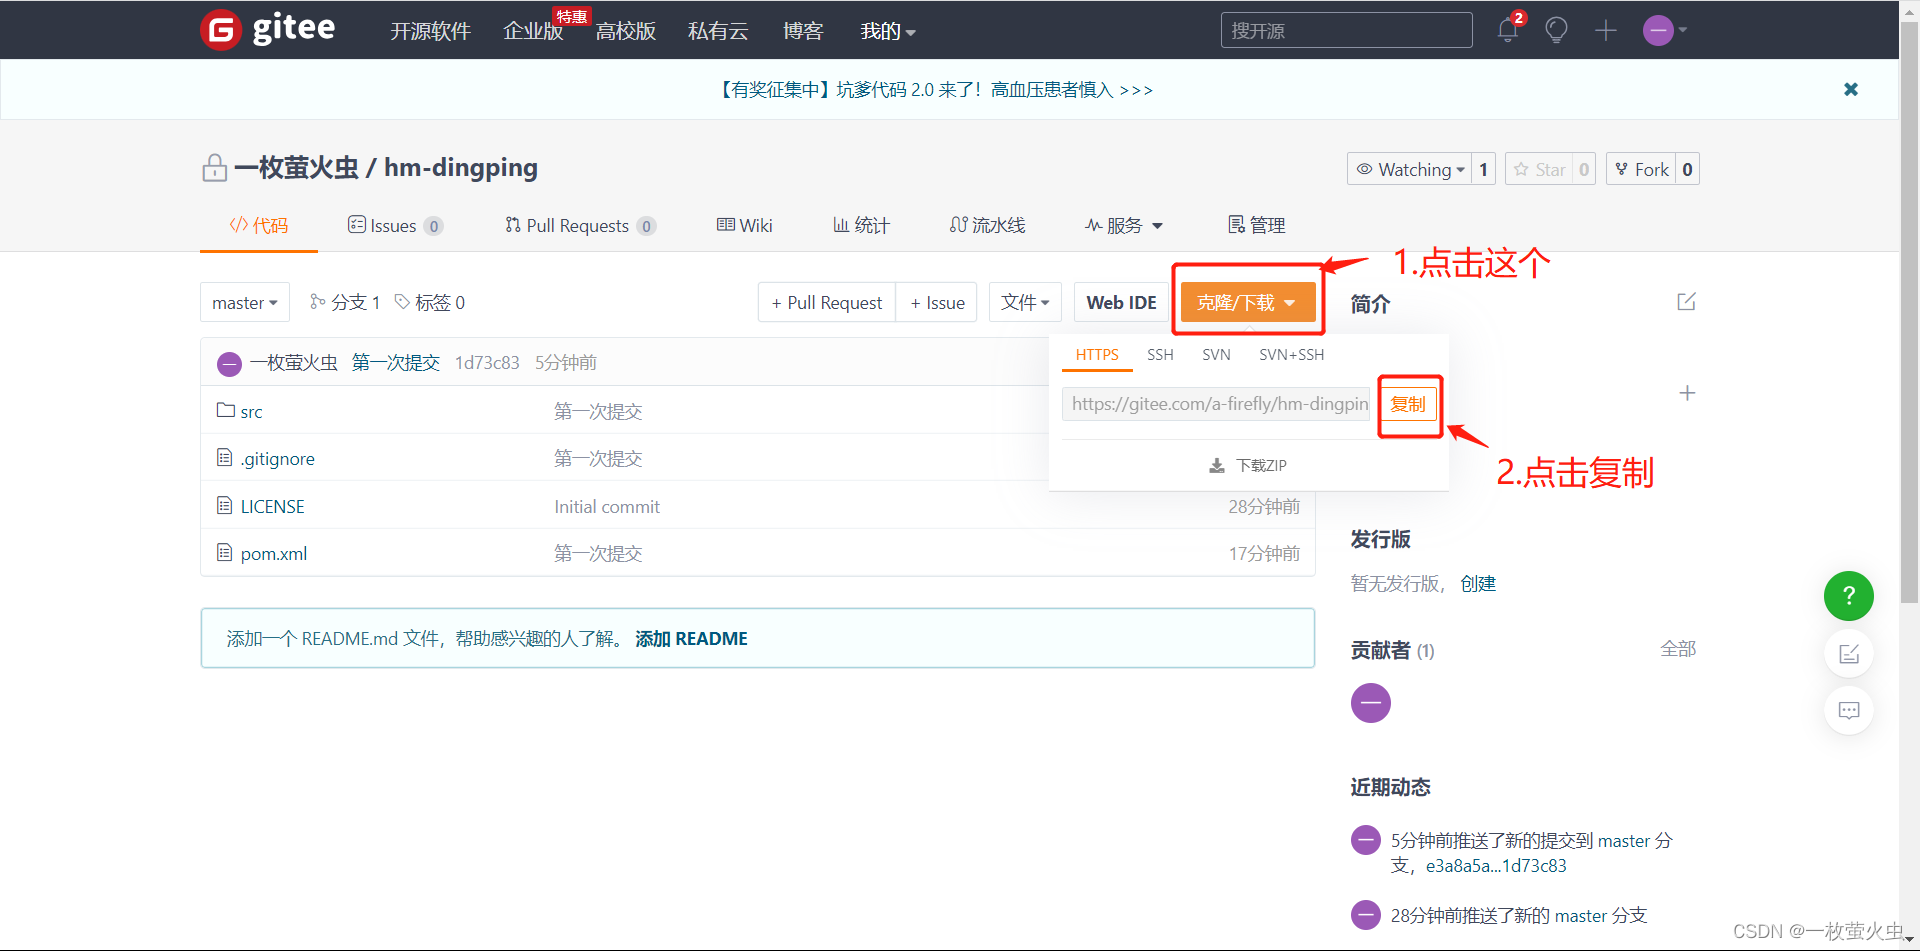Screen dimensions: 1920x951
Task: Click the clone URL input field
Action: (1216, 404)
